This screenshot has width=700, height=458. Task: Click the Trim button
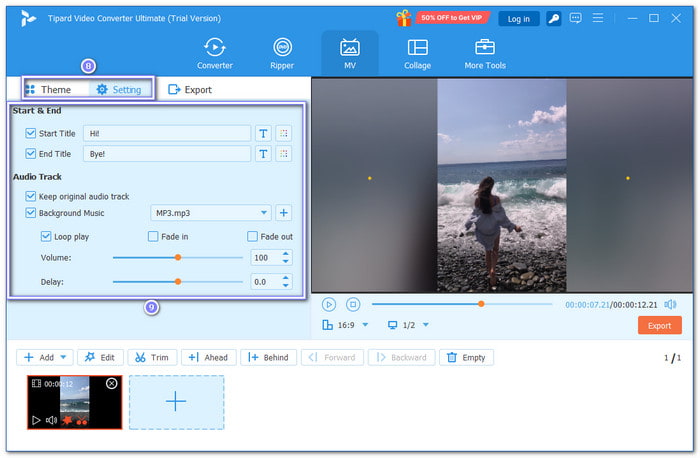pos(152,358)
